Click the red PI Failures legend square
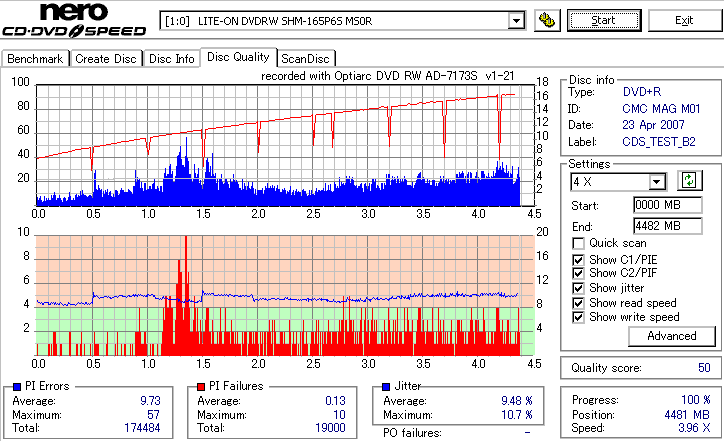724x441 pixels. tap(201, 387)
